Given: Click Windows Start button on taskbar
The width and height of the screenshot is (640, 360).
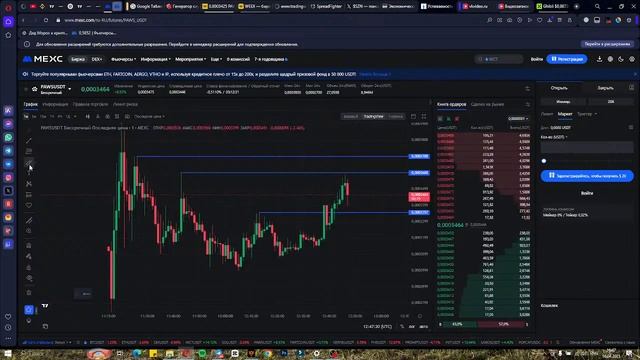Looking at the screenshot, I should [7, 353].
